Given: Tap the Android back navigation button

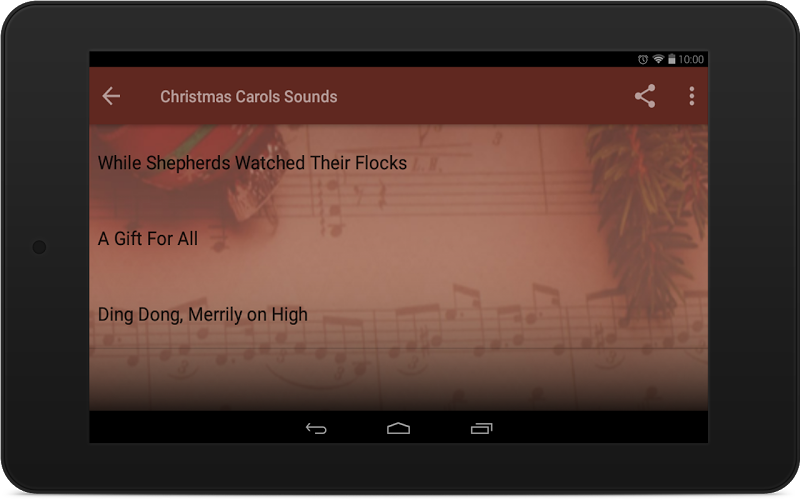Looking at the screenshot, I should [x=316, y=429].
